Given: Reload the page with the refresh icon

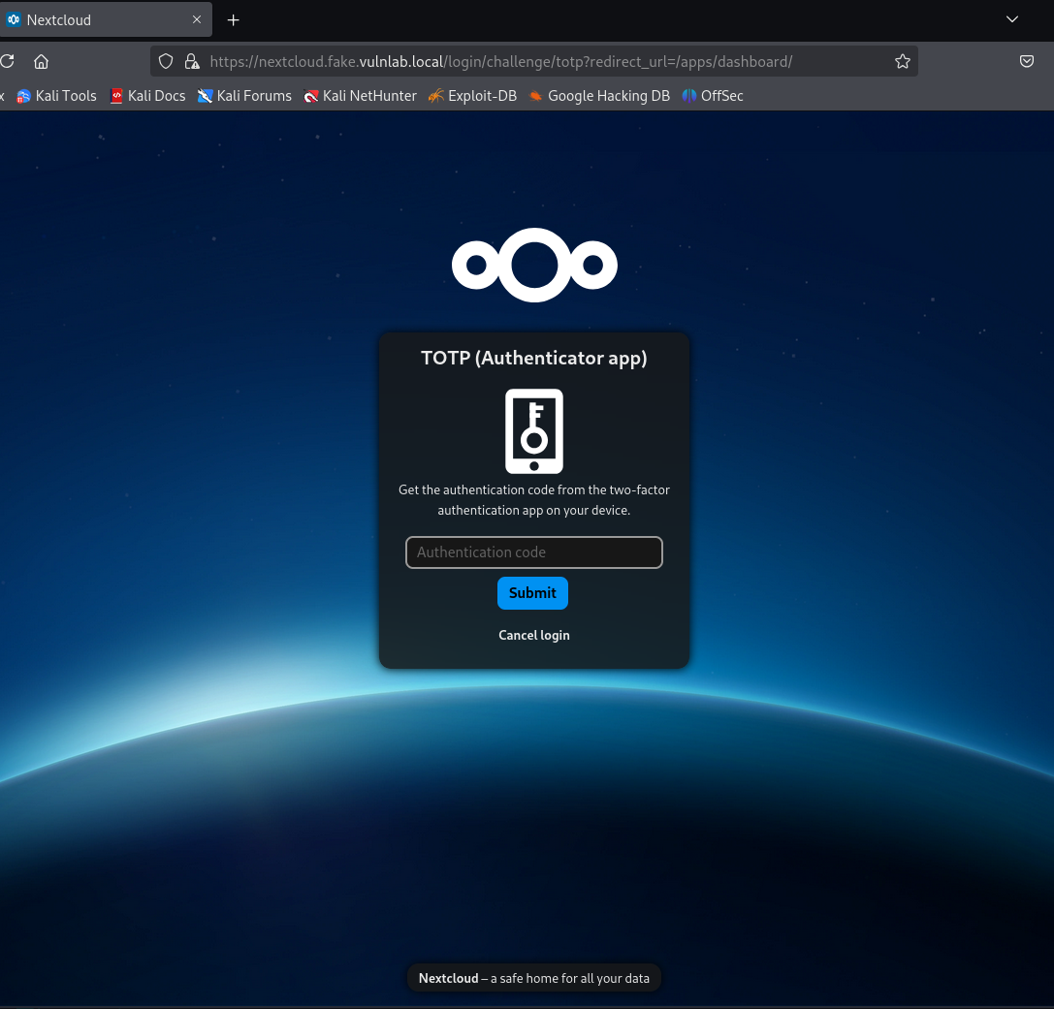Looking at the screenshot, I should pyautogui.click(x=8, y=61).
